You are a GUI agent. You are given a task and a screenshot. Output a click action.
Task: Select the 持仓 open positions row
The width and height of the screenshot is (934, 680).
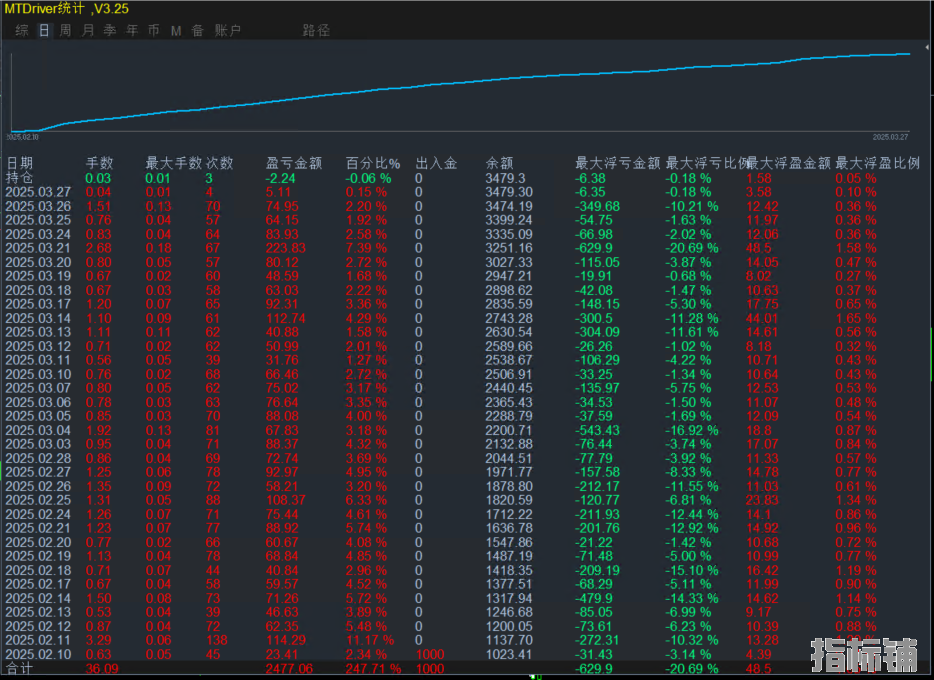pyautogui.click(x=20, y=177)
